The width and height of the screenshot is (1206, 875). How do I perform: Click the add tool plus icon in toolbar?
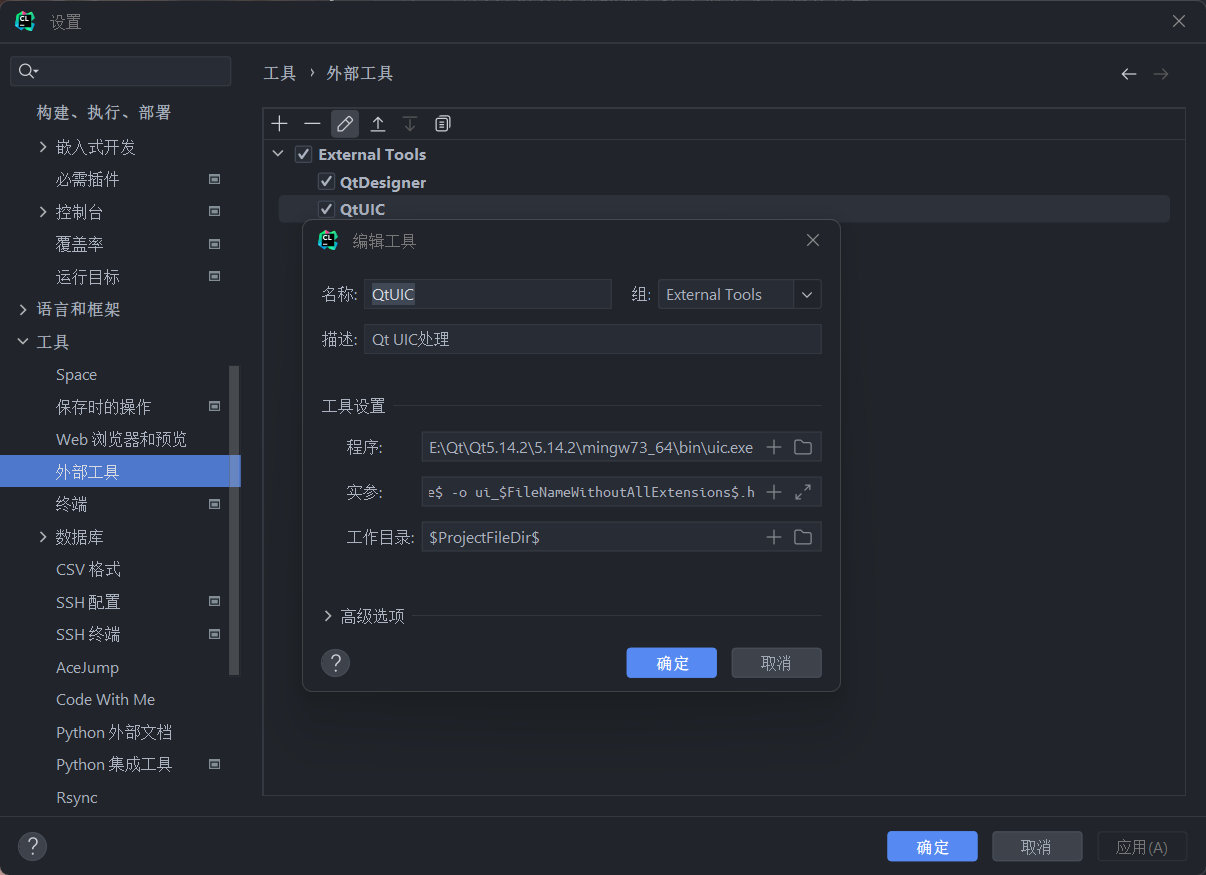pos(280,124)
